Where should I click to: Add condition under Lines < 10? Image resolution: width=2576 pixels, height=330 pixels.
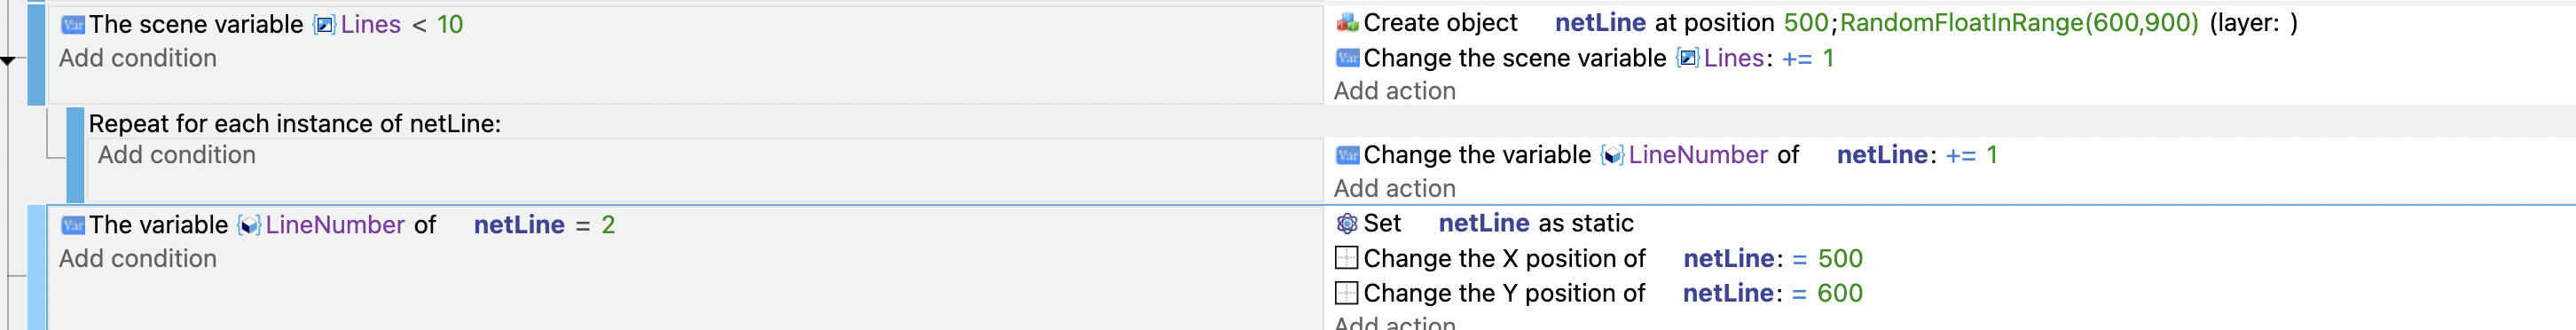pyautogui.click(x=138, y=58)
